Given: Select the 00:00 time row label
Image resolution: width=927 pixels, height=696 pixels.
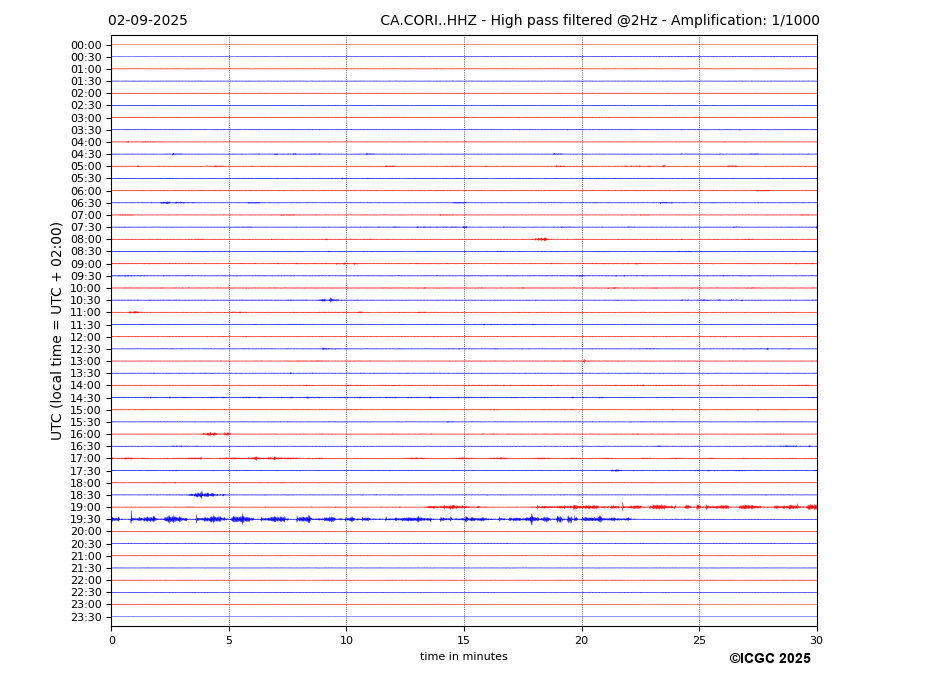Looking at the screenshot, I should [86, 46].
